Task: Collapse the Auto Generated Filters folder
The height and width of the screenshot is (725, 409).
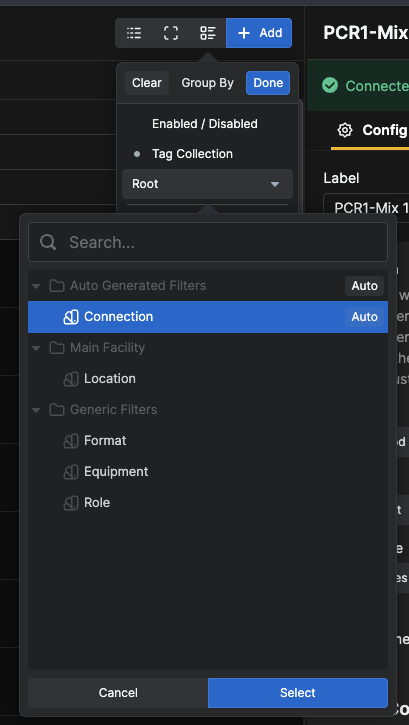Action: point(36,286)
